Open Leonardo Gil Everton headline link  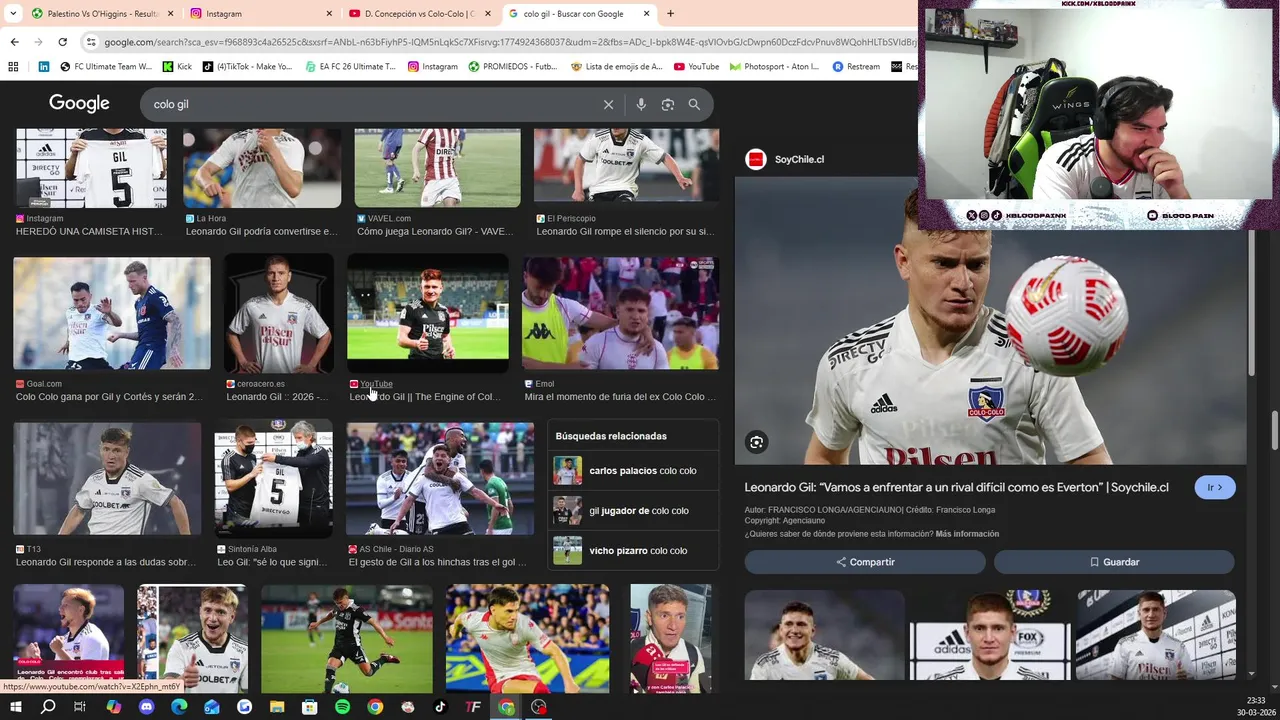956,488
